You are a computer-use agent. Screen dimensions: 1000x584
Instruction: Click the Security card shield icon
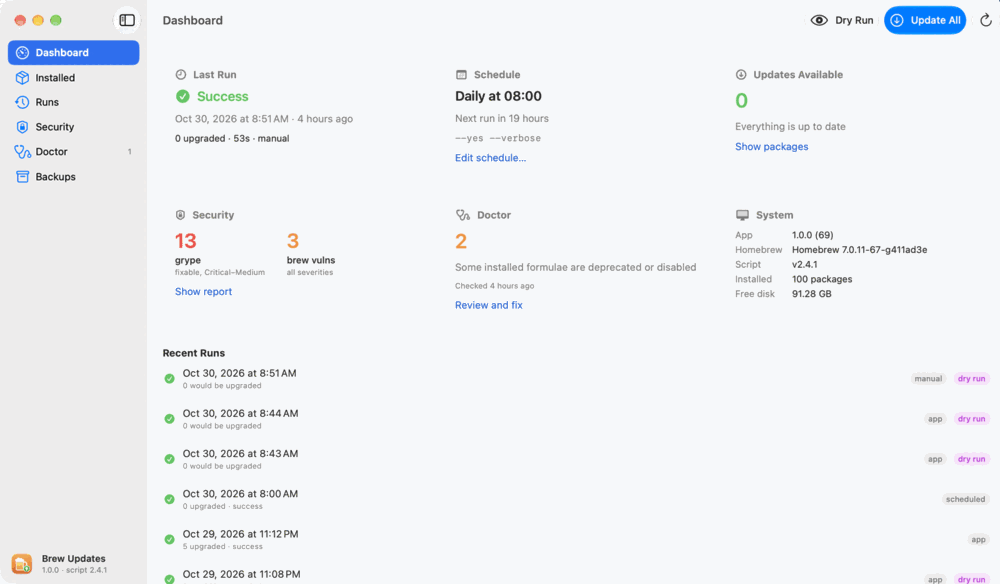coord(180,215)
